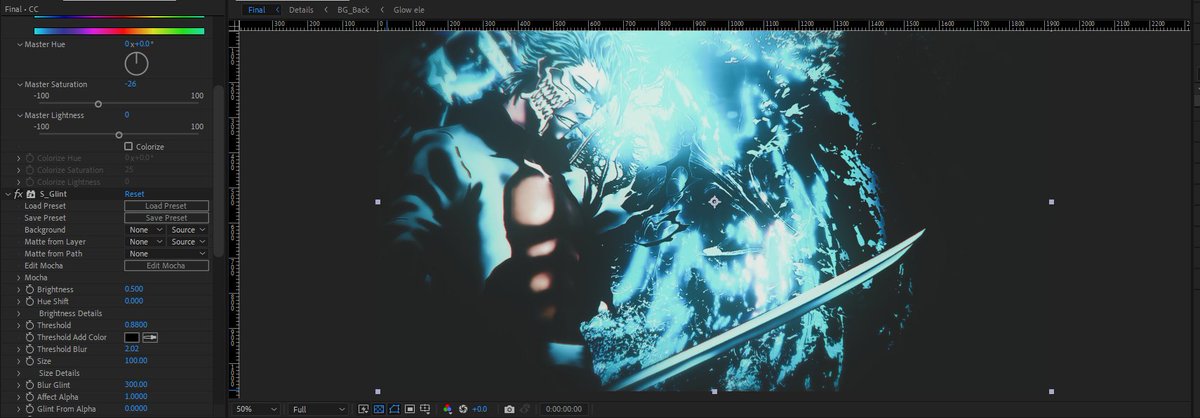Open grid and guide options icon
The image size is (1200, 418).
click(x=425, y=409)
